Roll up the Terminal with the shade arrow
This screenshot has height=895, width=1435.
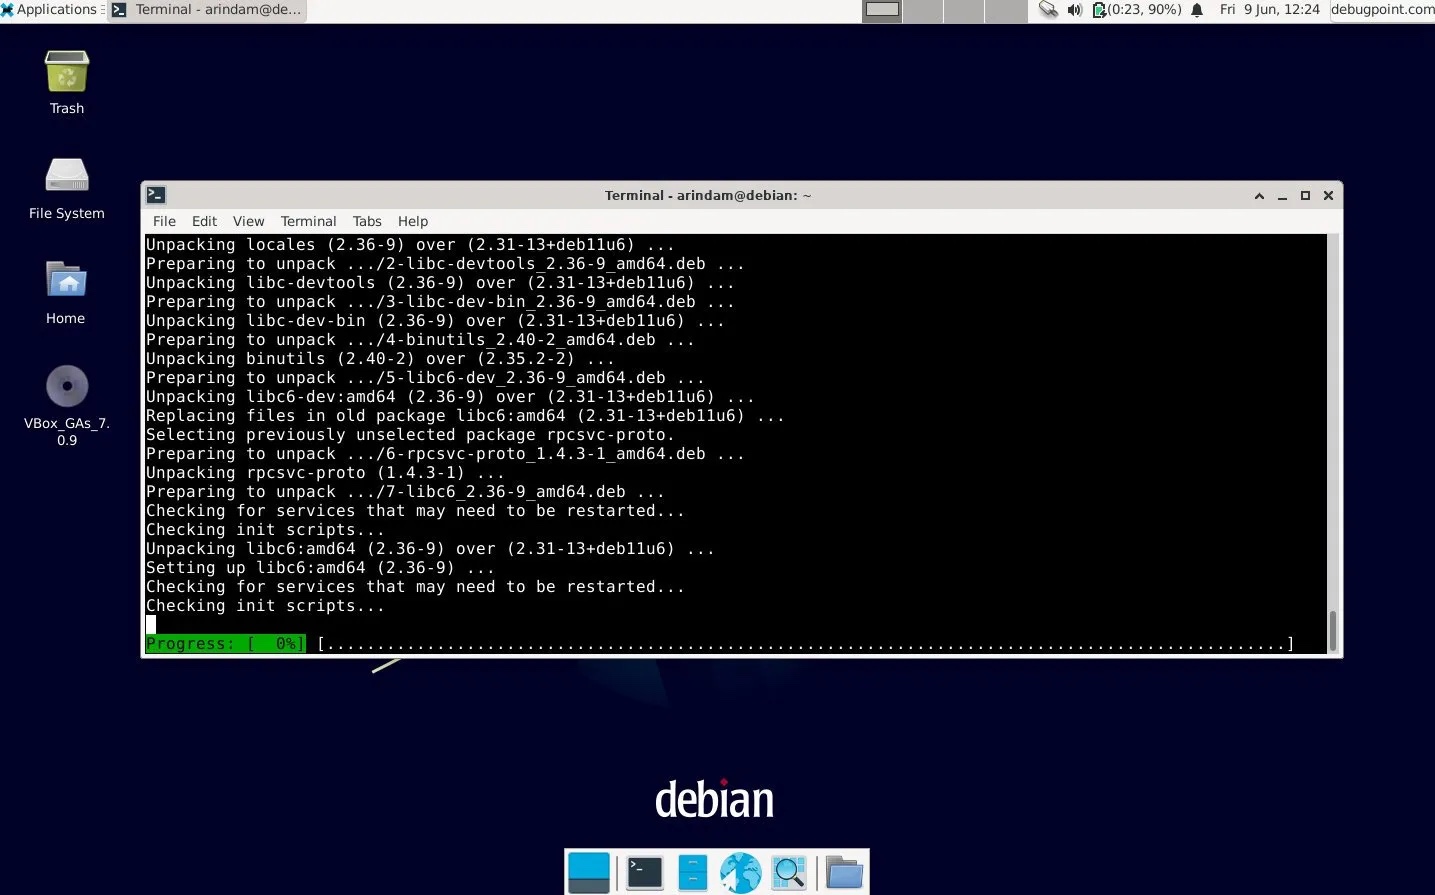coord(1259,195)
